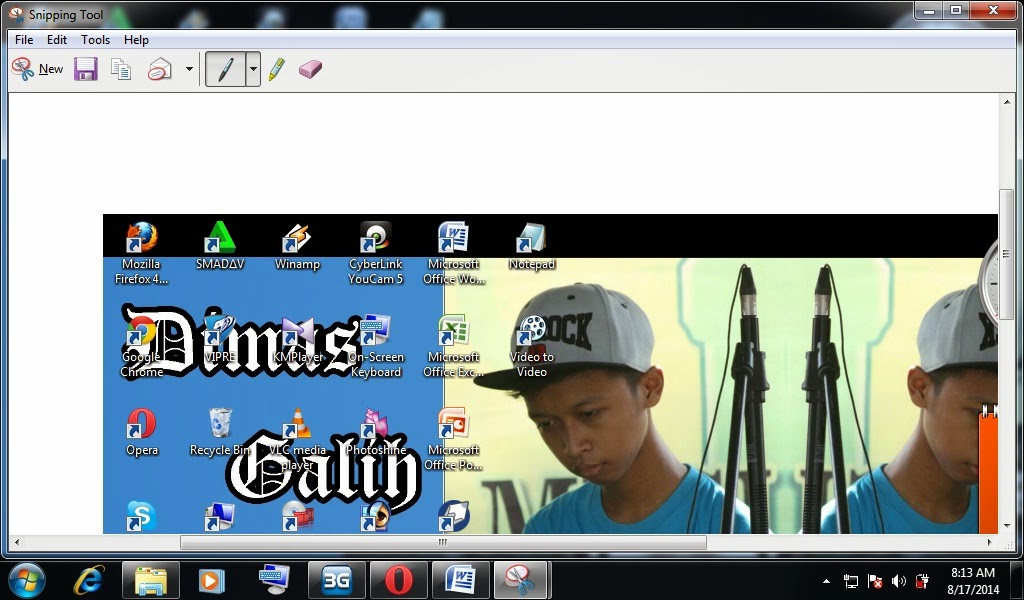
Task: Expand the Send Snip dropdown arrow
Action: (188, 68)
